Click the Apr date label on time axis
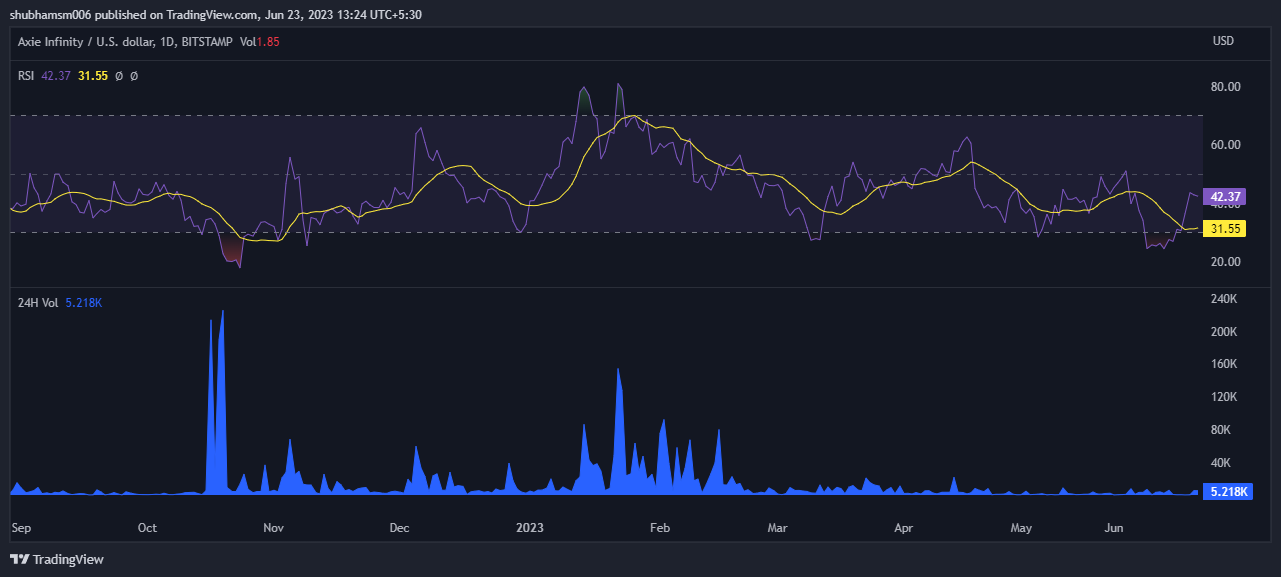Viewport: 1281px width, 577px height. click(904, 527)
